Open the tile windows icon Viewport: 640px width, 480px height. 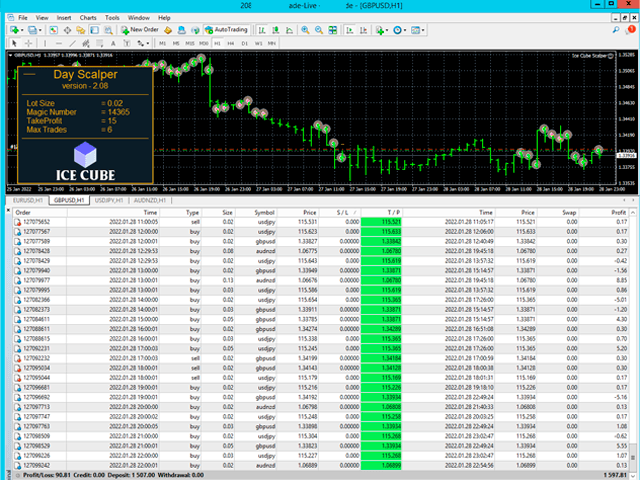click(x=333, y=30)
